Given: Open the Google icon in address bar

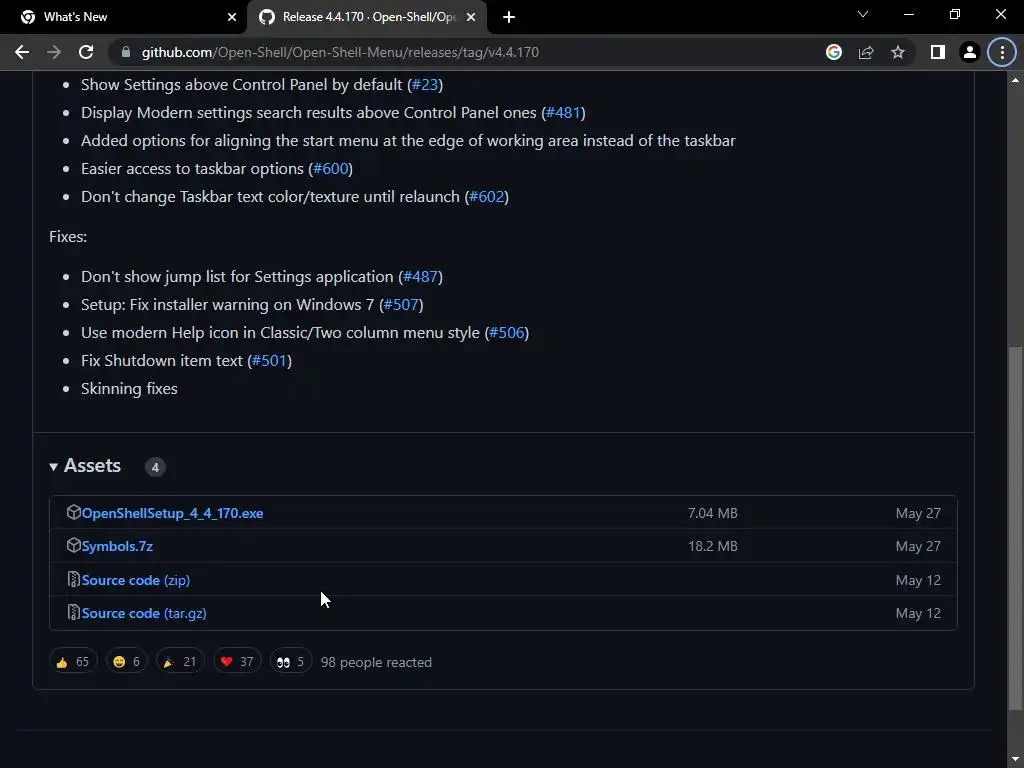Looking at the screenshot, I should pyautogui.click(x=833, y=52).
